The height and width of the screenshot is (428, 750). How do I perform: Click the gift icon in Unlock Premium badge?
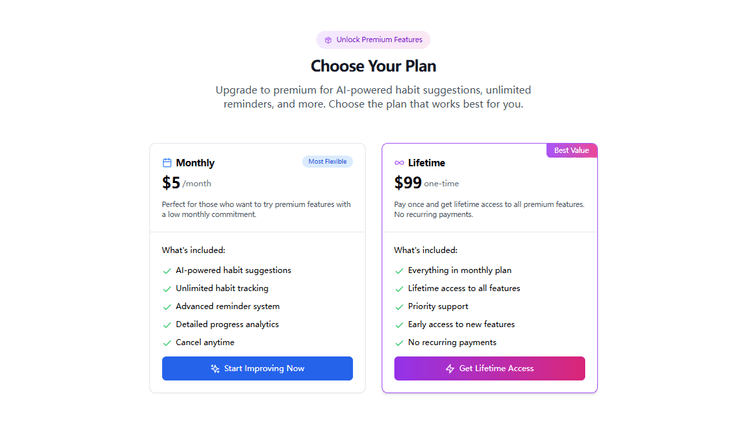328,40
